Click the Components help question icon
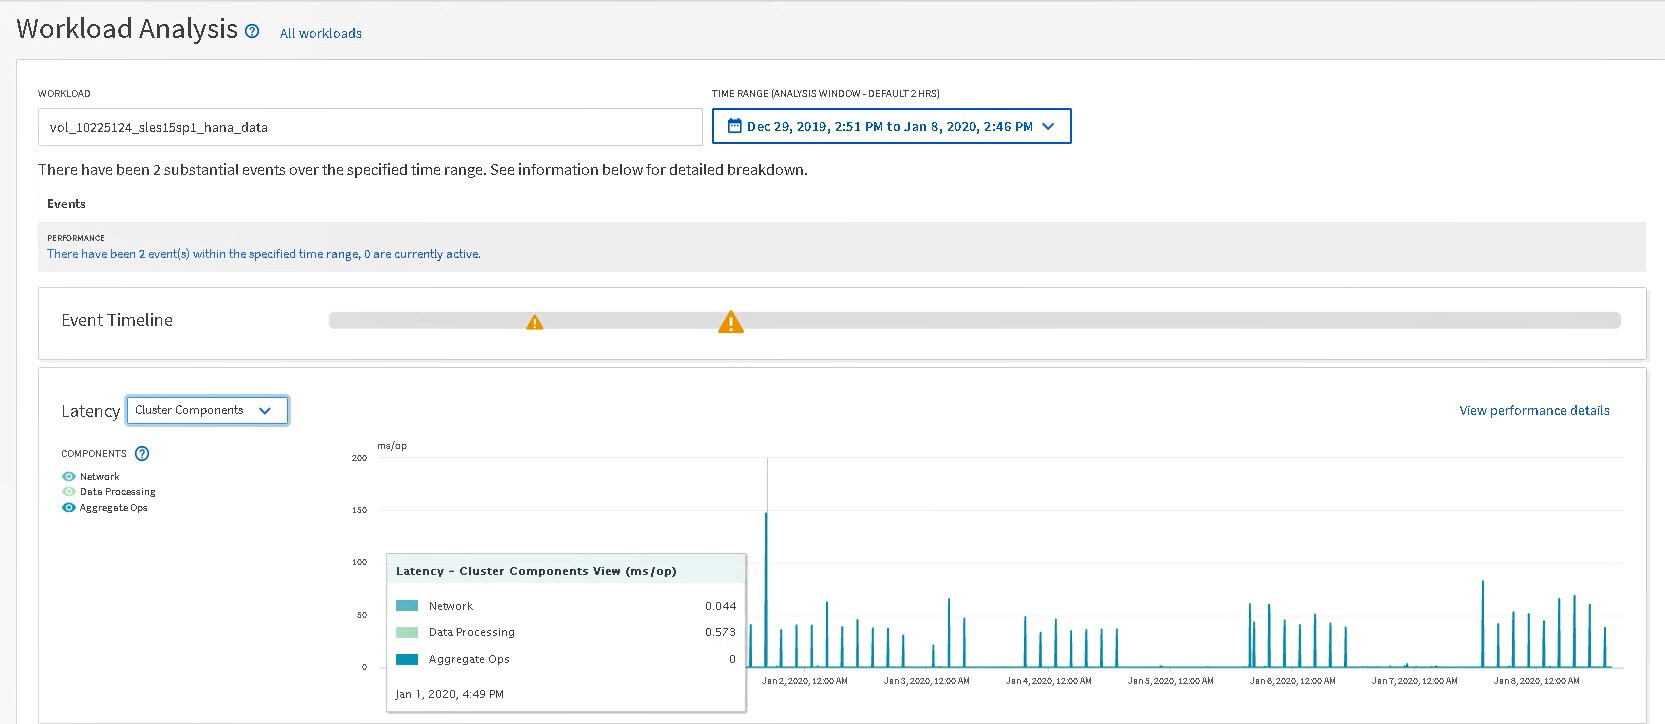 (142, 453)
